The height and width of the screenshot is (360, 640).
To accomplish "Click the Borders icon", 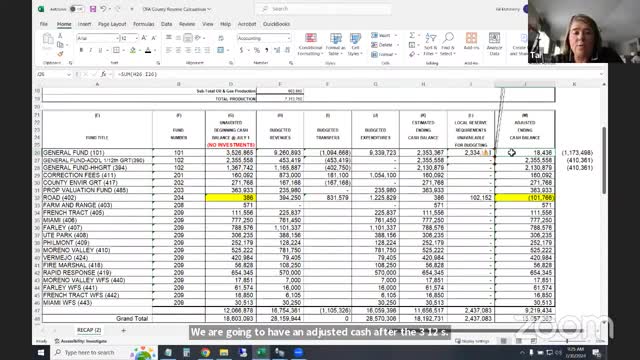I will coord(116,50).
